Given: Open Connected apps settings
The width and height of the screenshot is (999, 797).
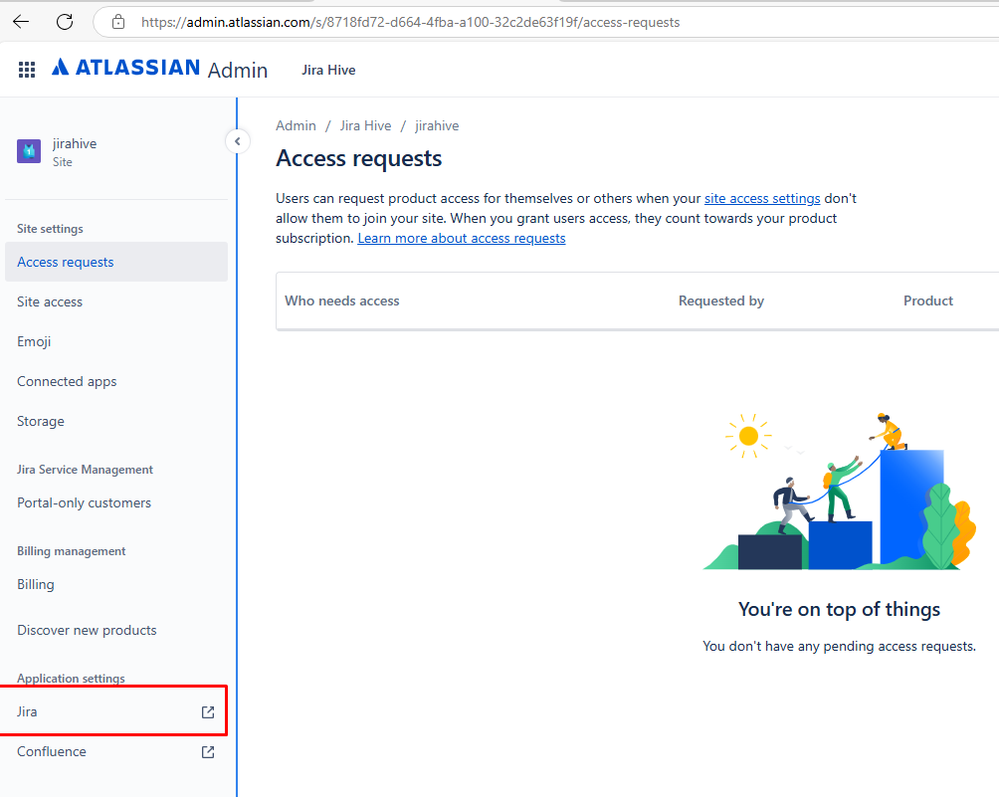Looking at the screenshot, I should click(x=66, y=381).
